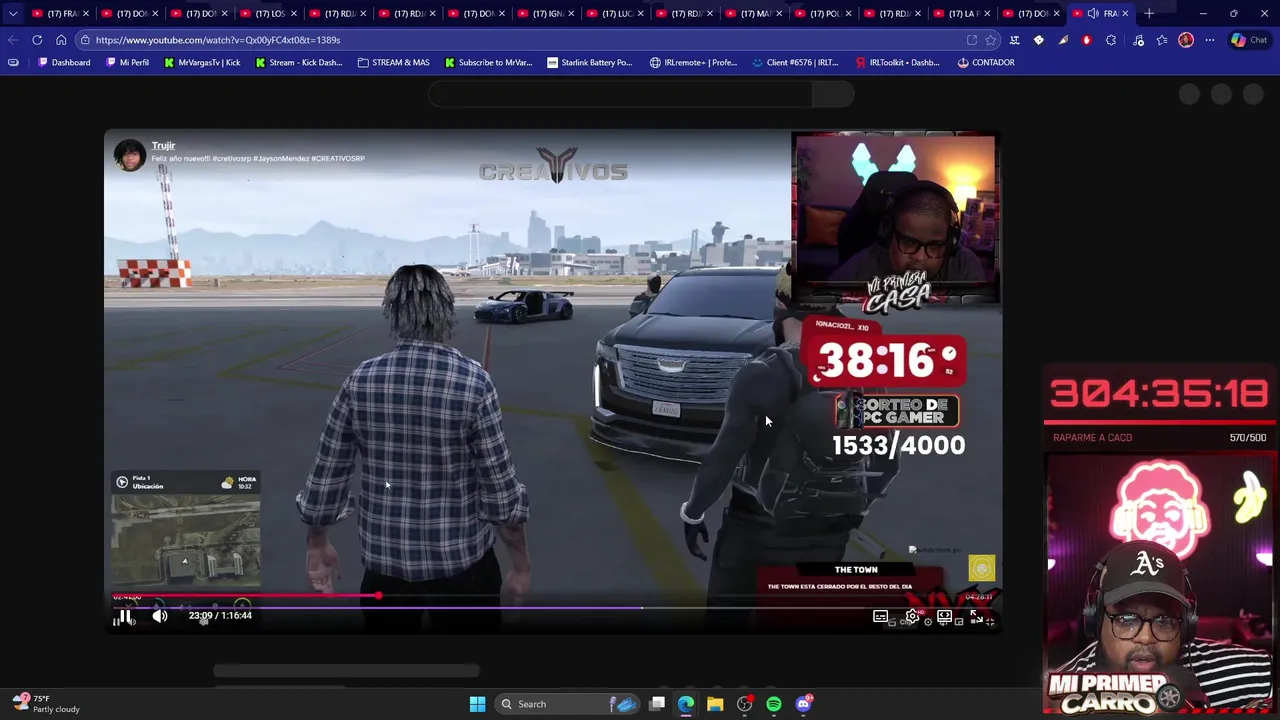The height and width of the screenshot is (720, 1280).
Task: Open File Explorer from the taskbar
Action: click(715, 704)
